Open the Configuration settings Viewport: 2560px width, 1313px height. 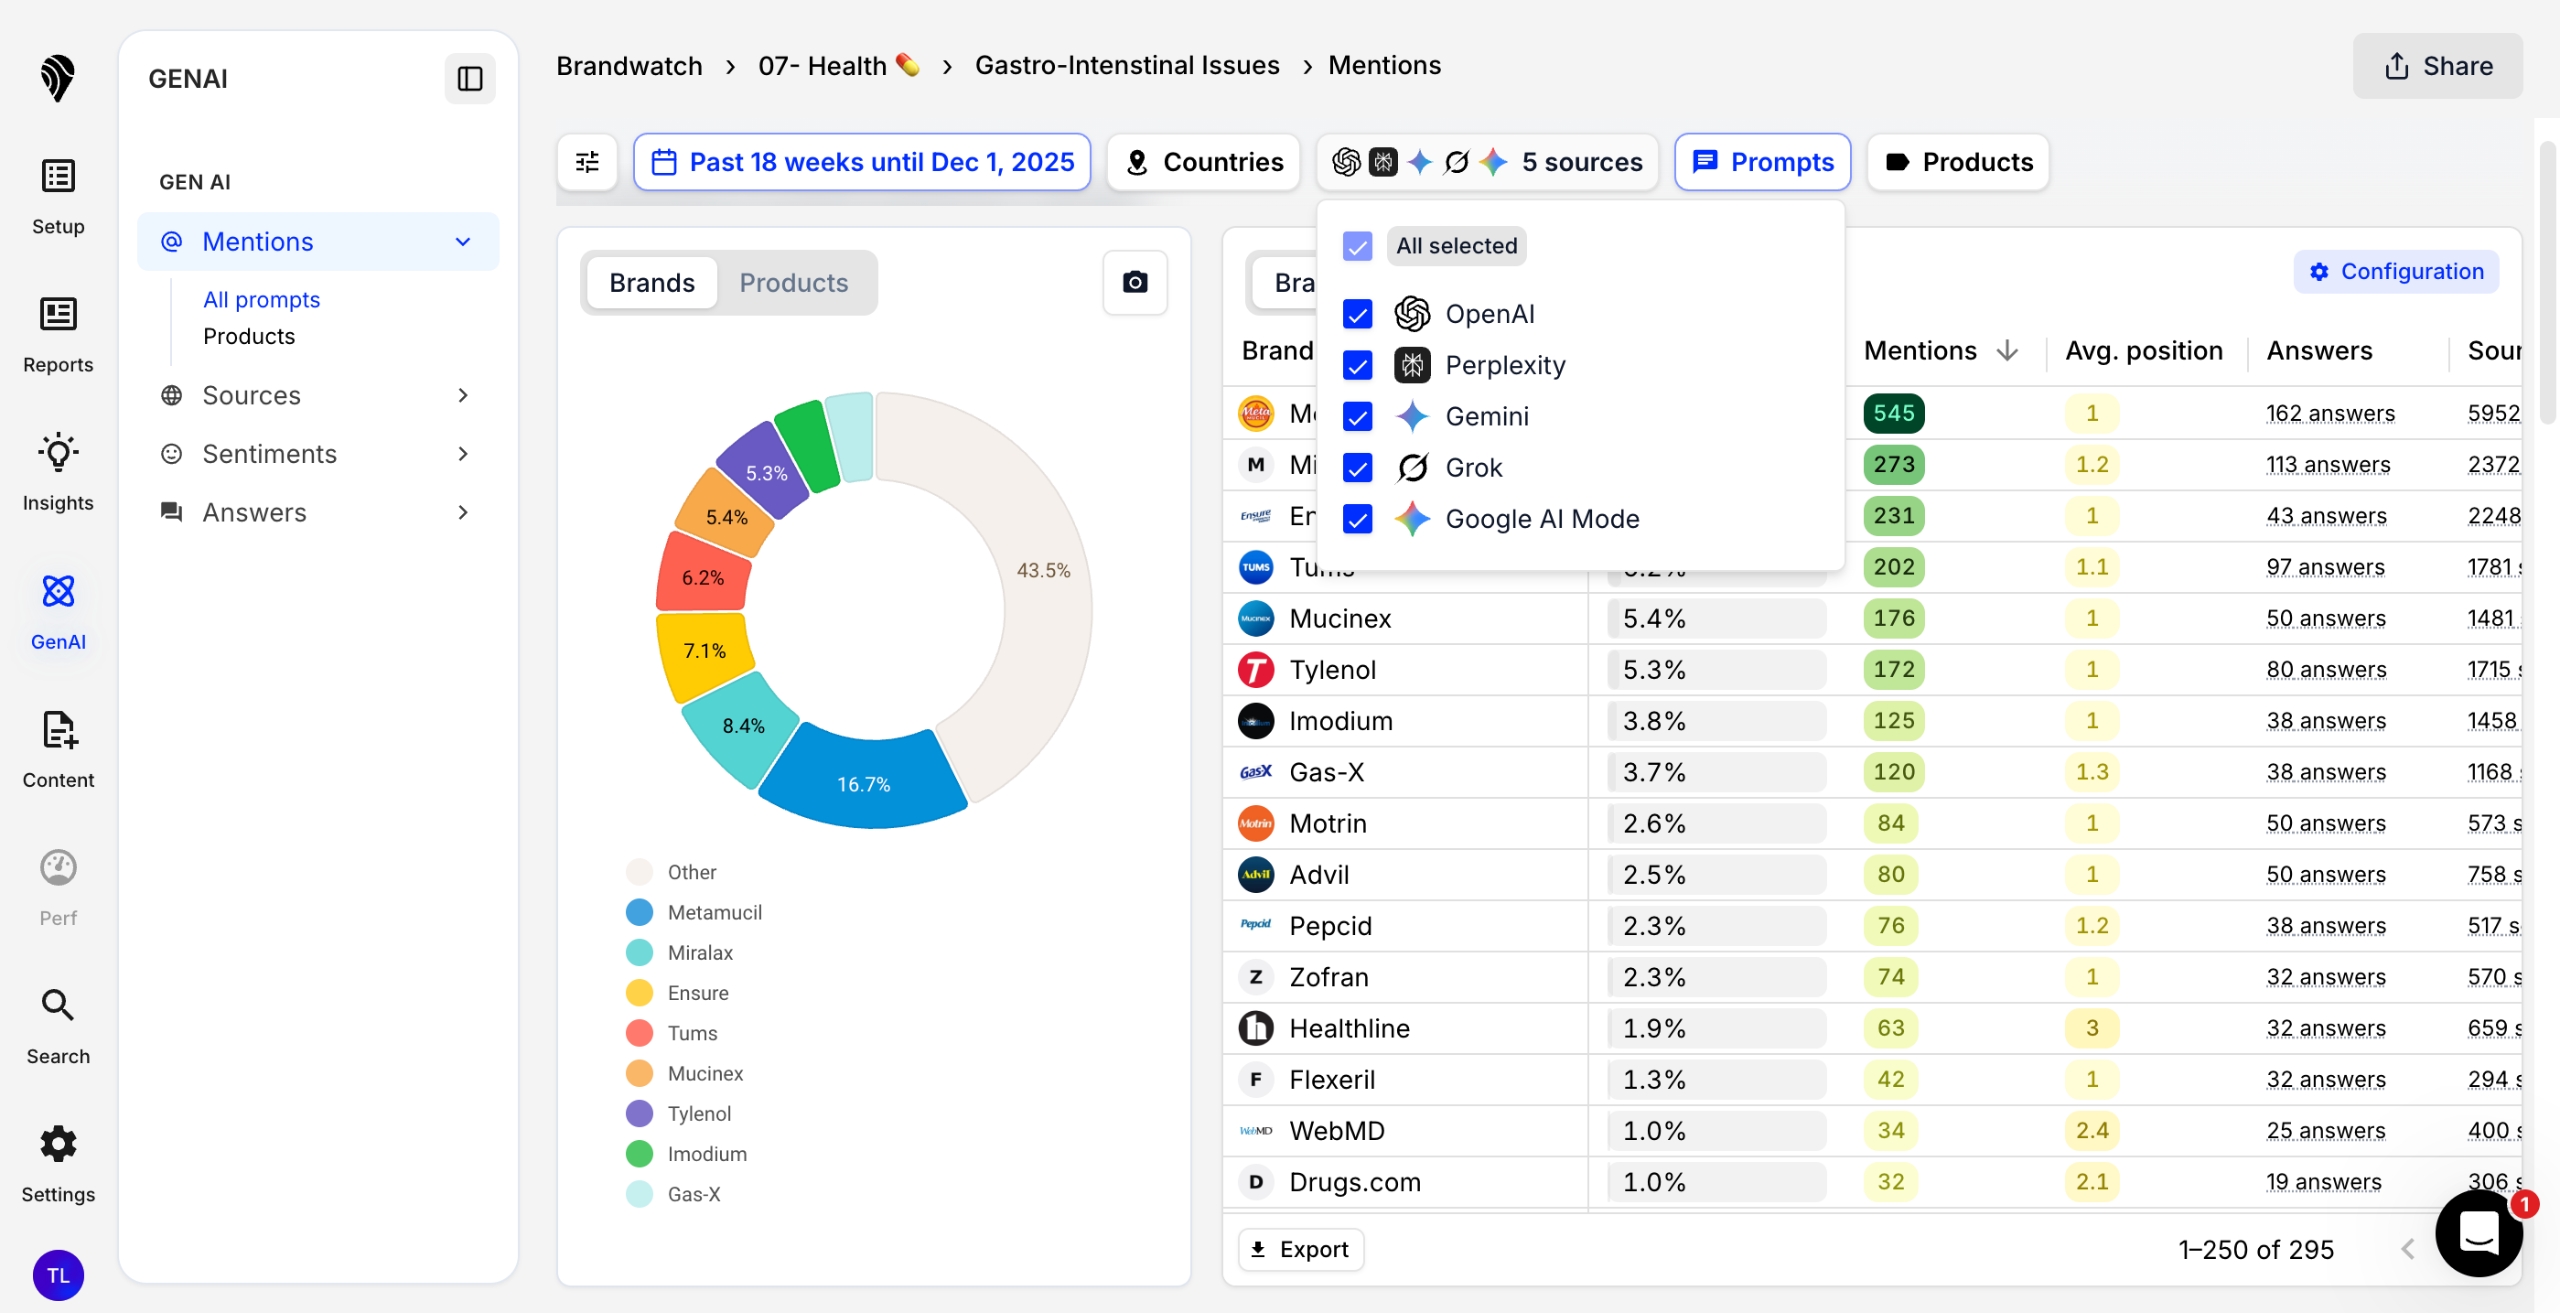click(x=2397, y=271)
